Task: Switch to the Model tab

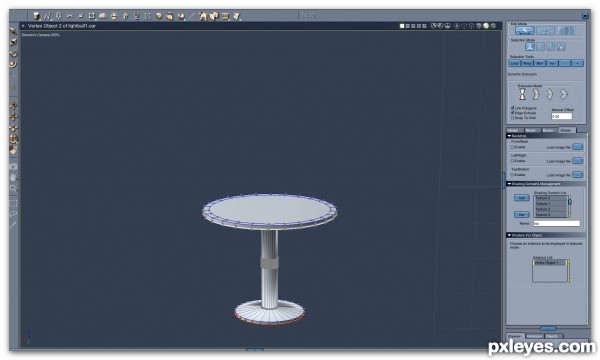Action: (x=514, y=130)
